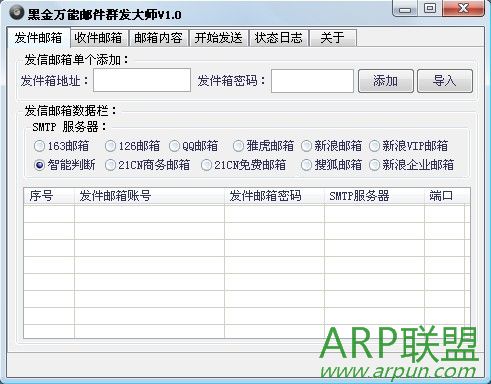
Task: Go to the 开始发送 tab
Action: [x=219, y=38]
